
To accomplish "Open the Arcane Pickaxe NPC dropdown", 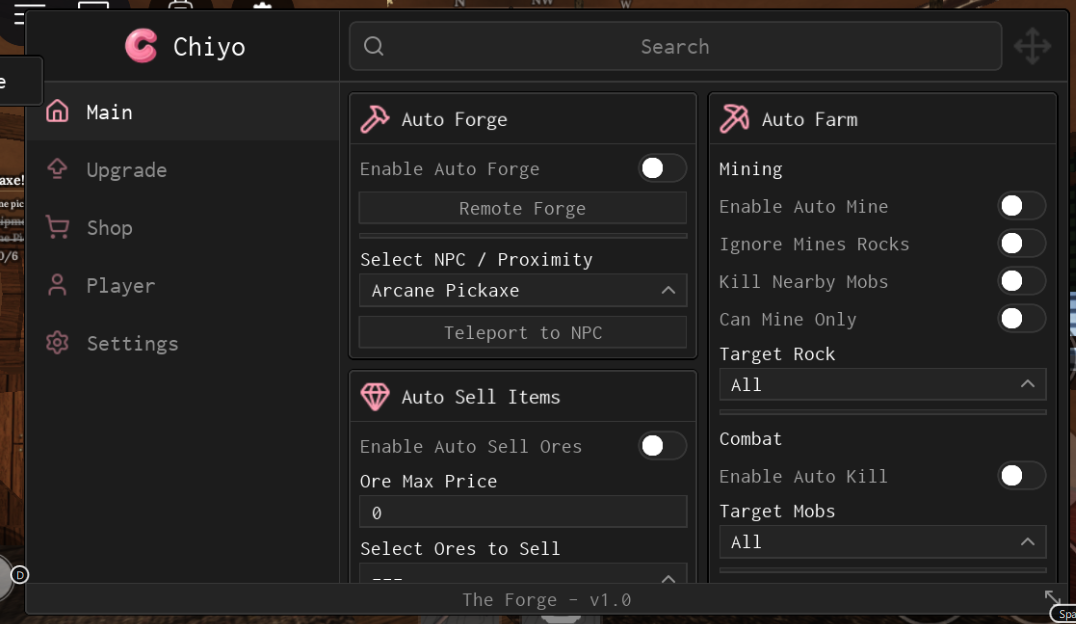I will [522, 291].
